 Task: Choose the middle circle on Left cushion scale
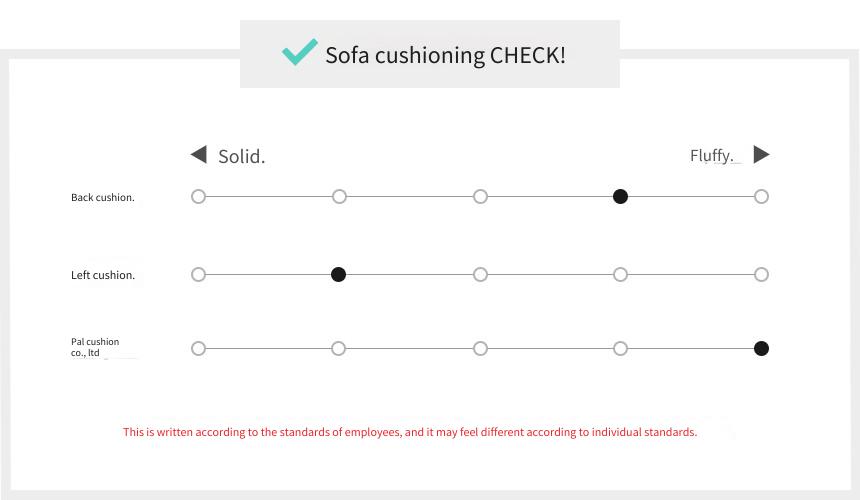480,274
